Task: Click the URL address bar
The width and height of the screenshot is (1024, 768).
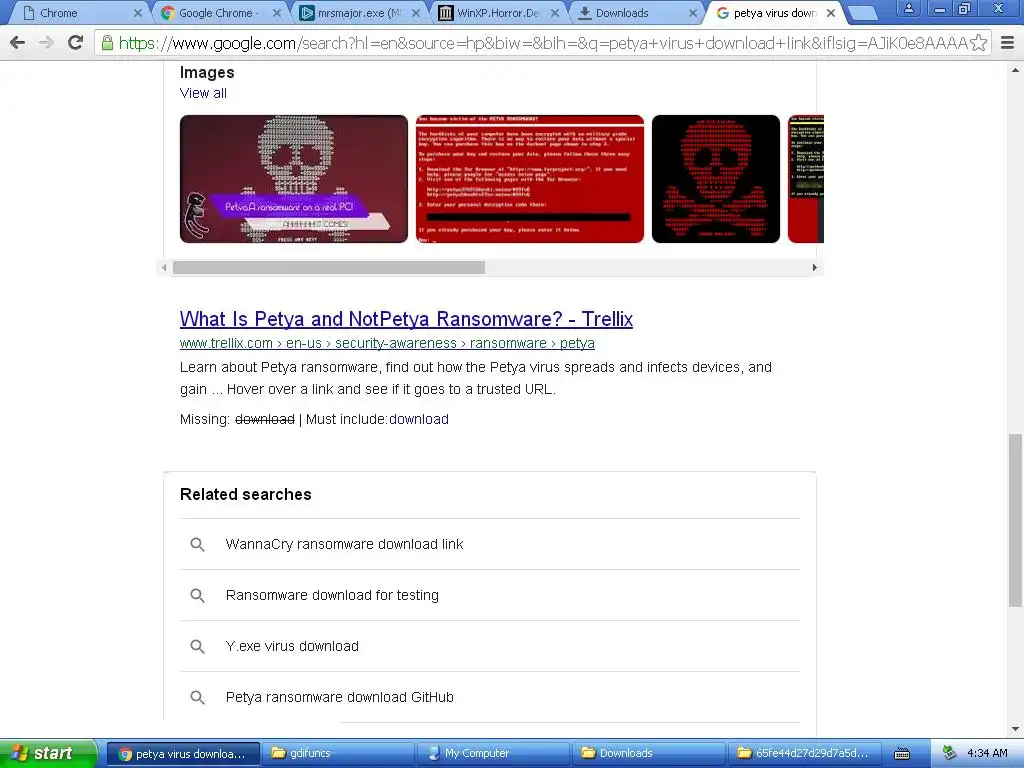Action: (543, 43)
